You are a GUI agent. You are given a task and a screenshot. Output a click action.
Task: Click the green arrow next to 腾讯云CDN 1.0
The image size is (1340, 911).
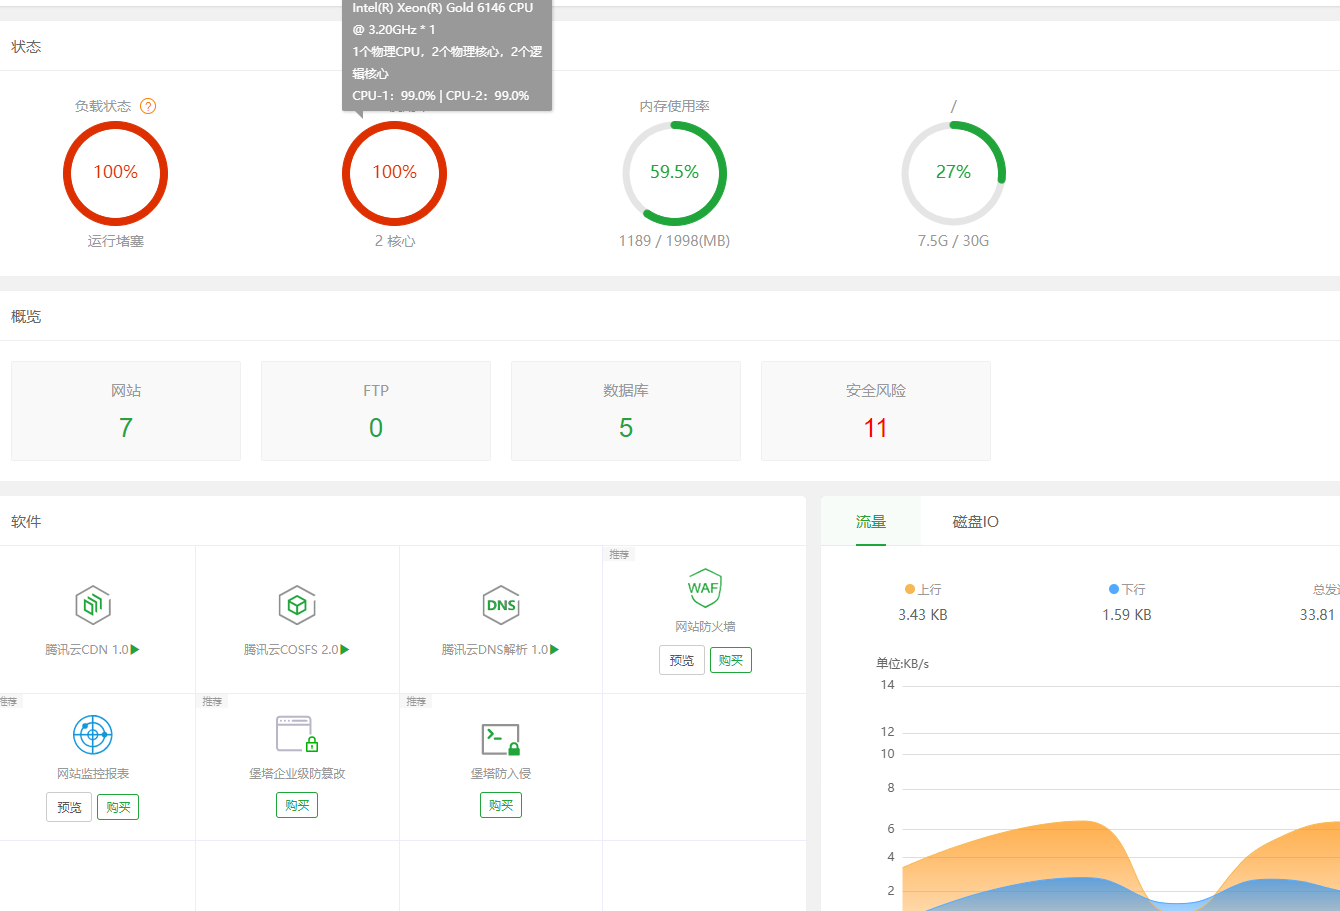point(135,650)
